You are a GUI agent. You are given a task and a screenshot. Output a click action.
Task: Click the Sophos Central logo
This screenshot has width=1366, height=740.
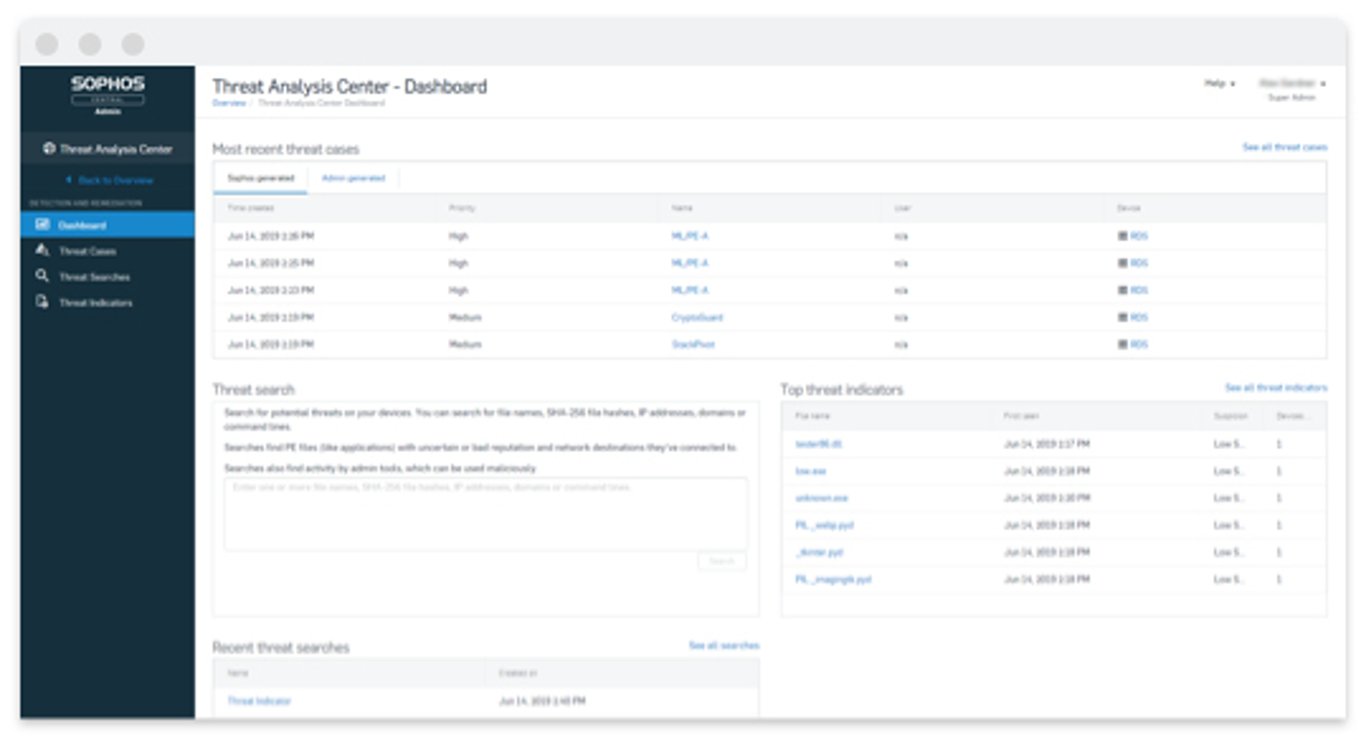[x=108, y=95]
